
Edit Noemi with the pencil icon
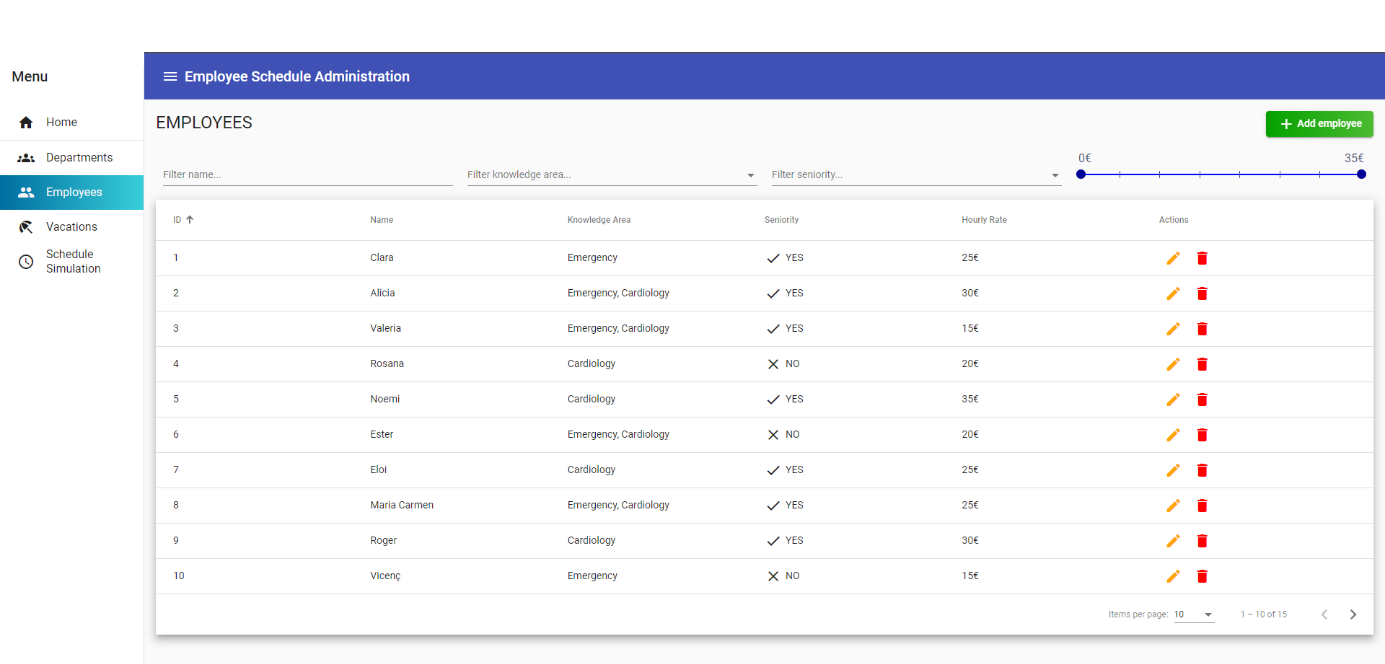coord(1173,399)
